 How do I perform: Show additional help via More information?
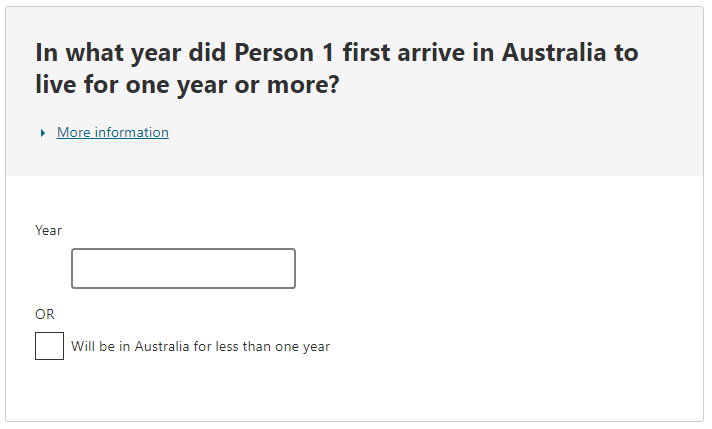(113, 132)
